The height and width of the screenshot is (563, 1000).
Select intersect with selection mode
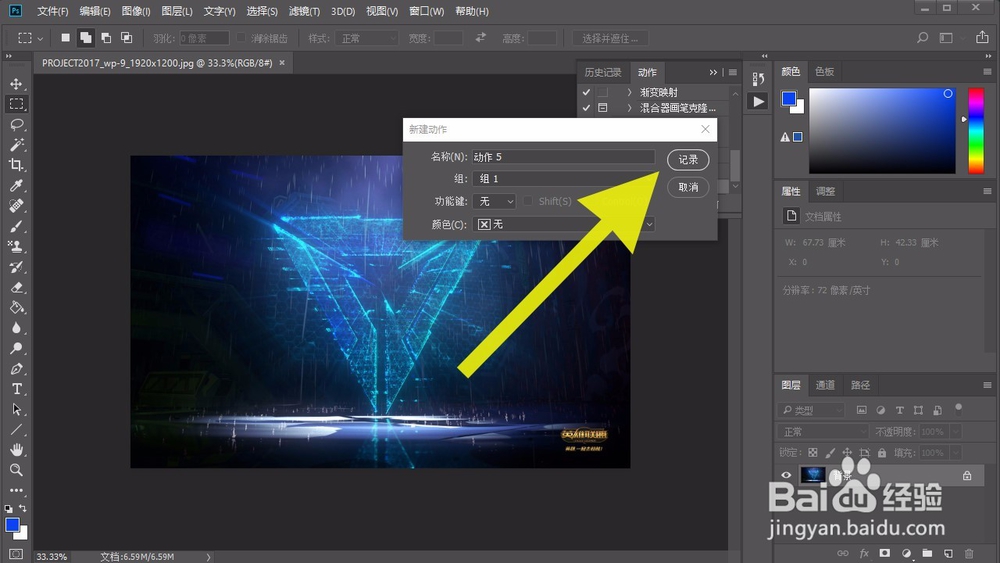126,38
